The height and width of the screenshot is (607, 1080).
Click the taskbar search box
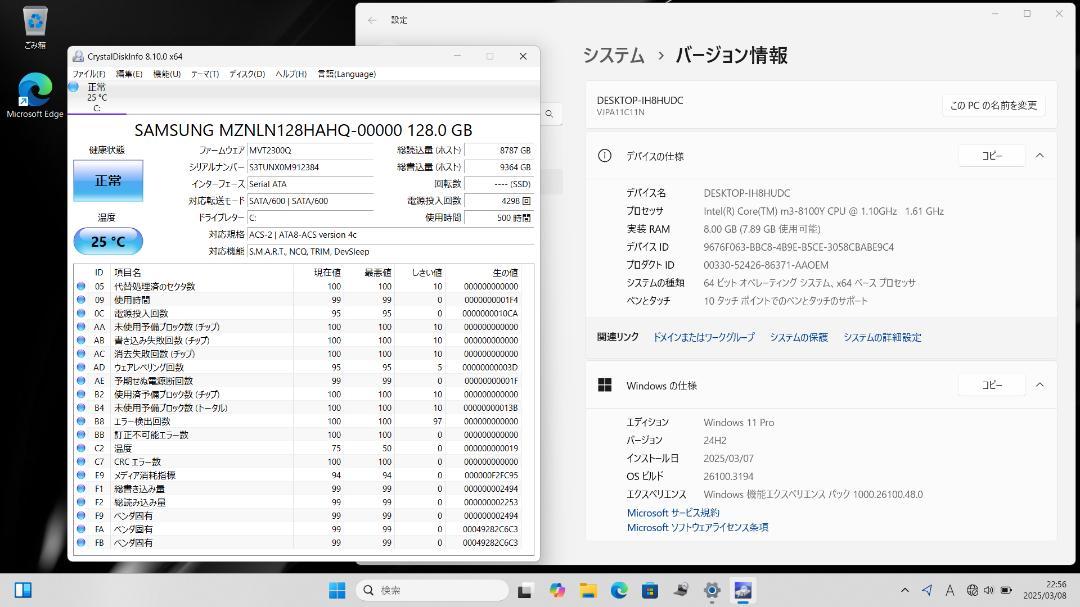pyautogui.click(x=433, y=590)
